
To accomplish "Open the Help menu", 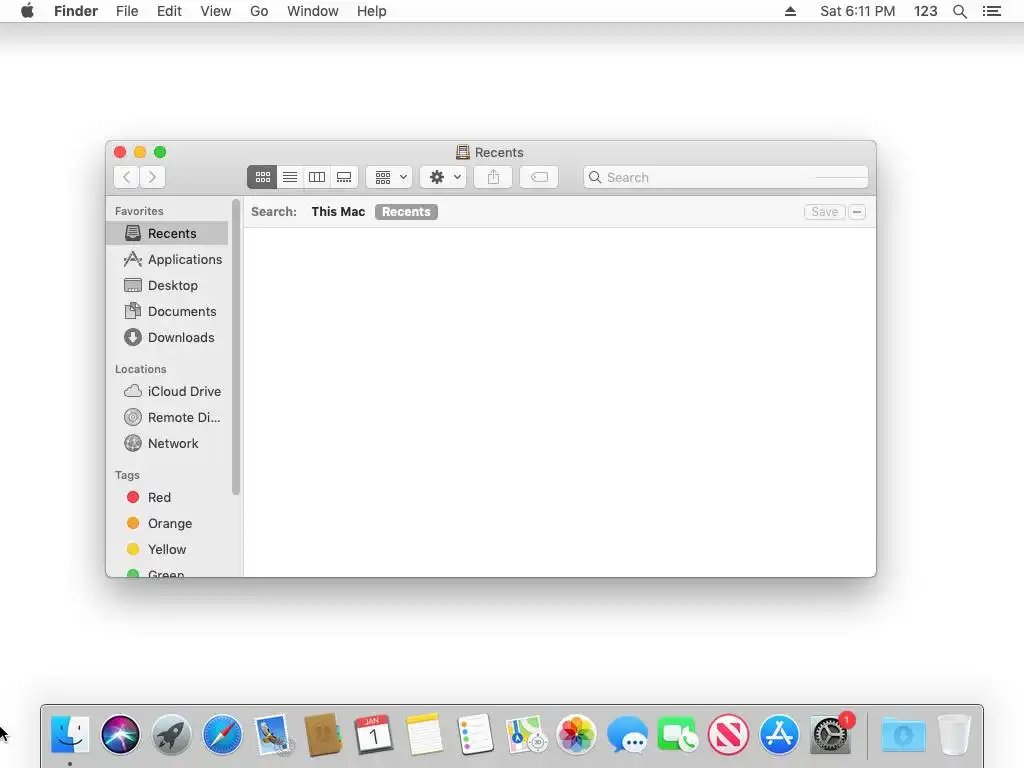I will [x=372, y=11].
